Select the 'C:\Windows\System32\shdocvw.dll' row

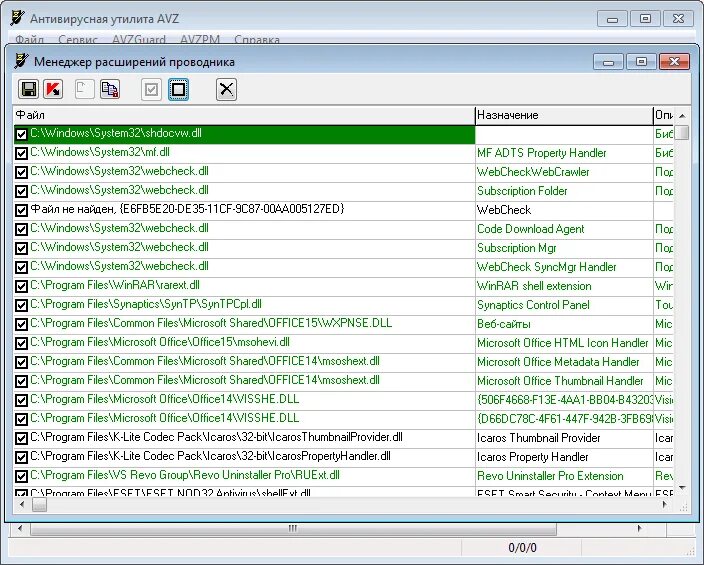[244, 134]
